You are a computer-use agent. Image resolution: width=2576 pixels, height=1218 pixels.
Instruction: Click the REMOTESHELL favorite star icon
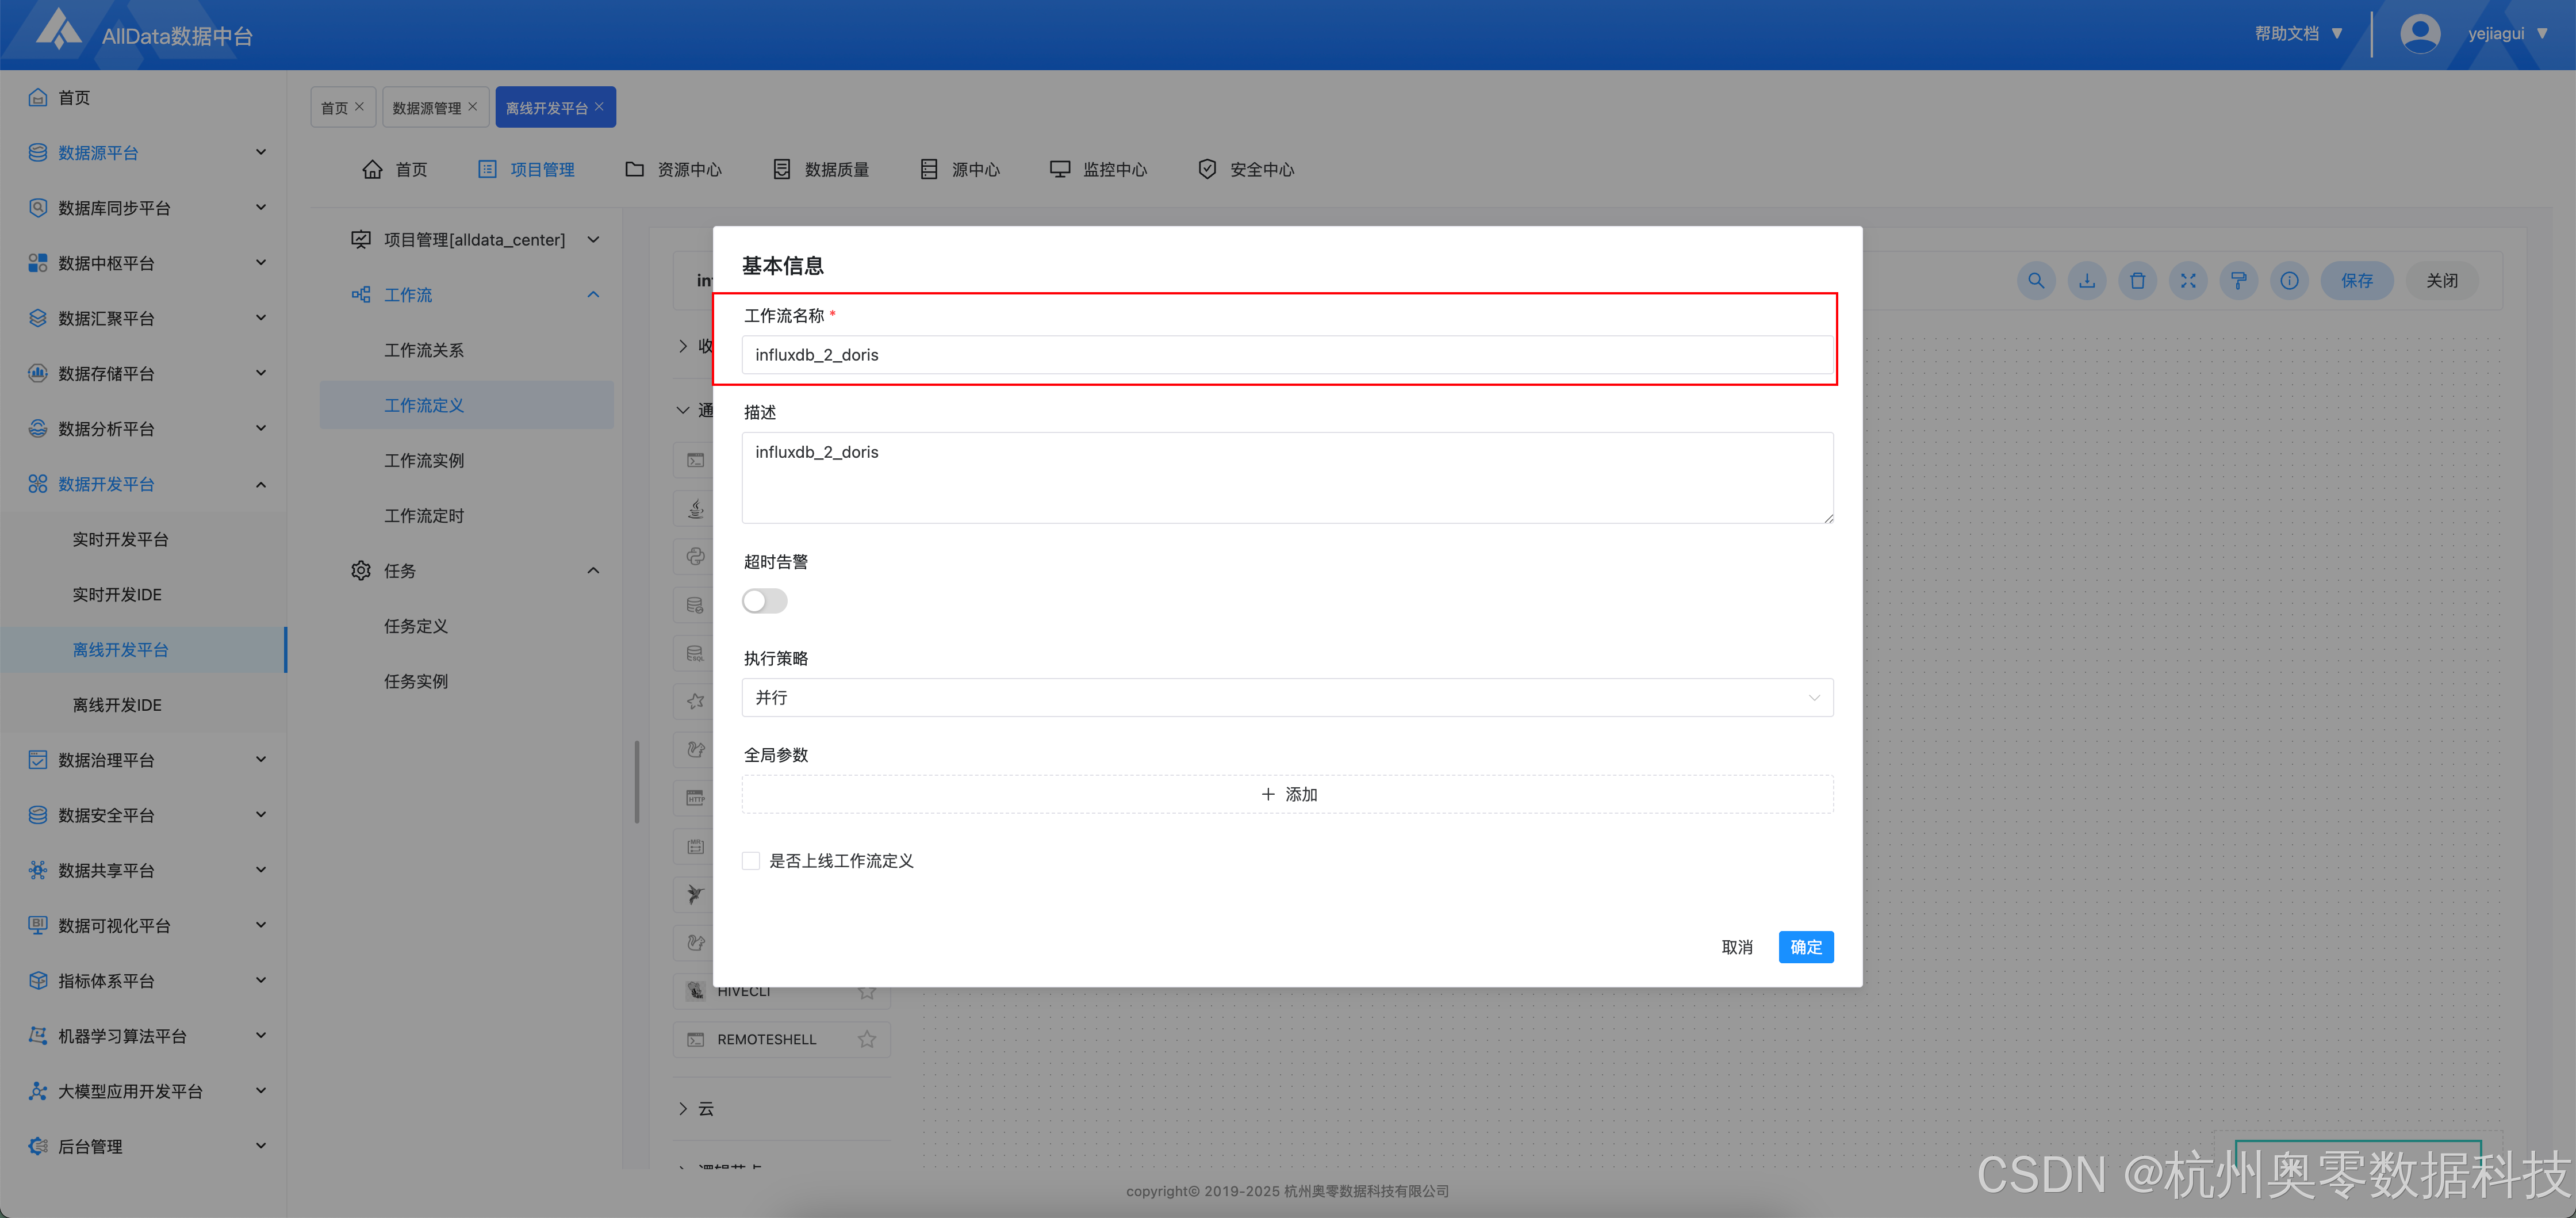tap(867, 1039)
